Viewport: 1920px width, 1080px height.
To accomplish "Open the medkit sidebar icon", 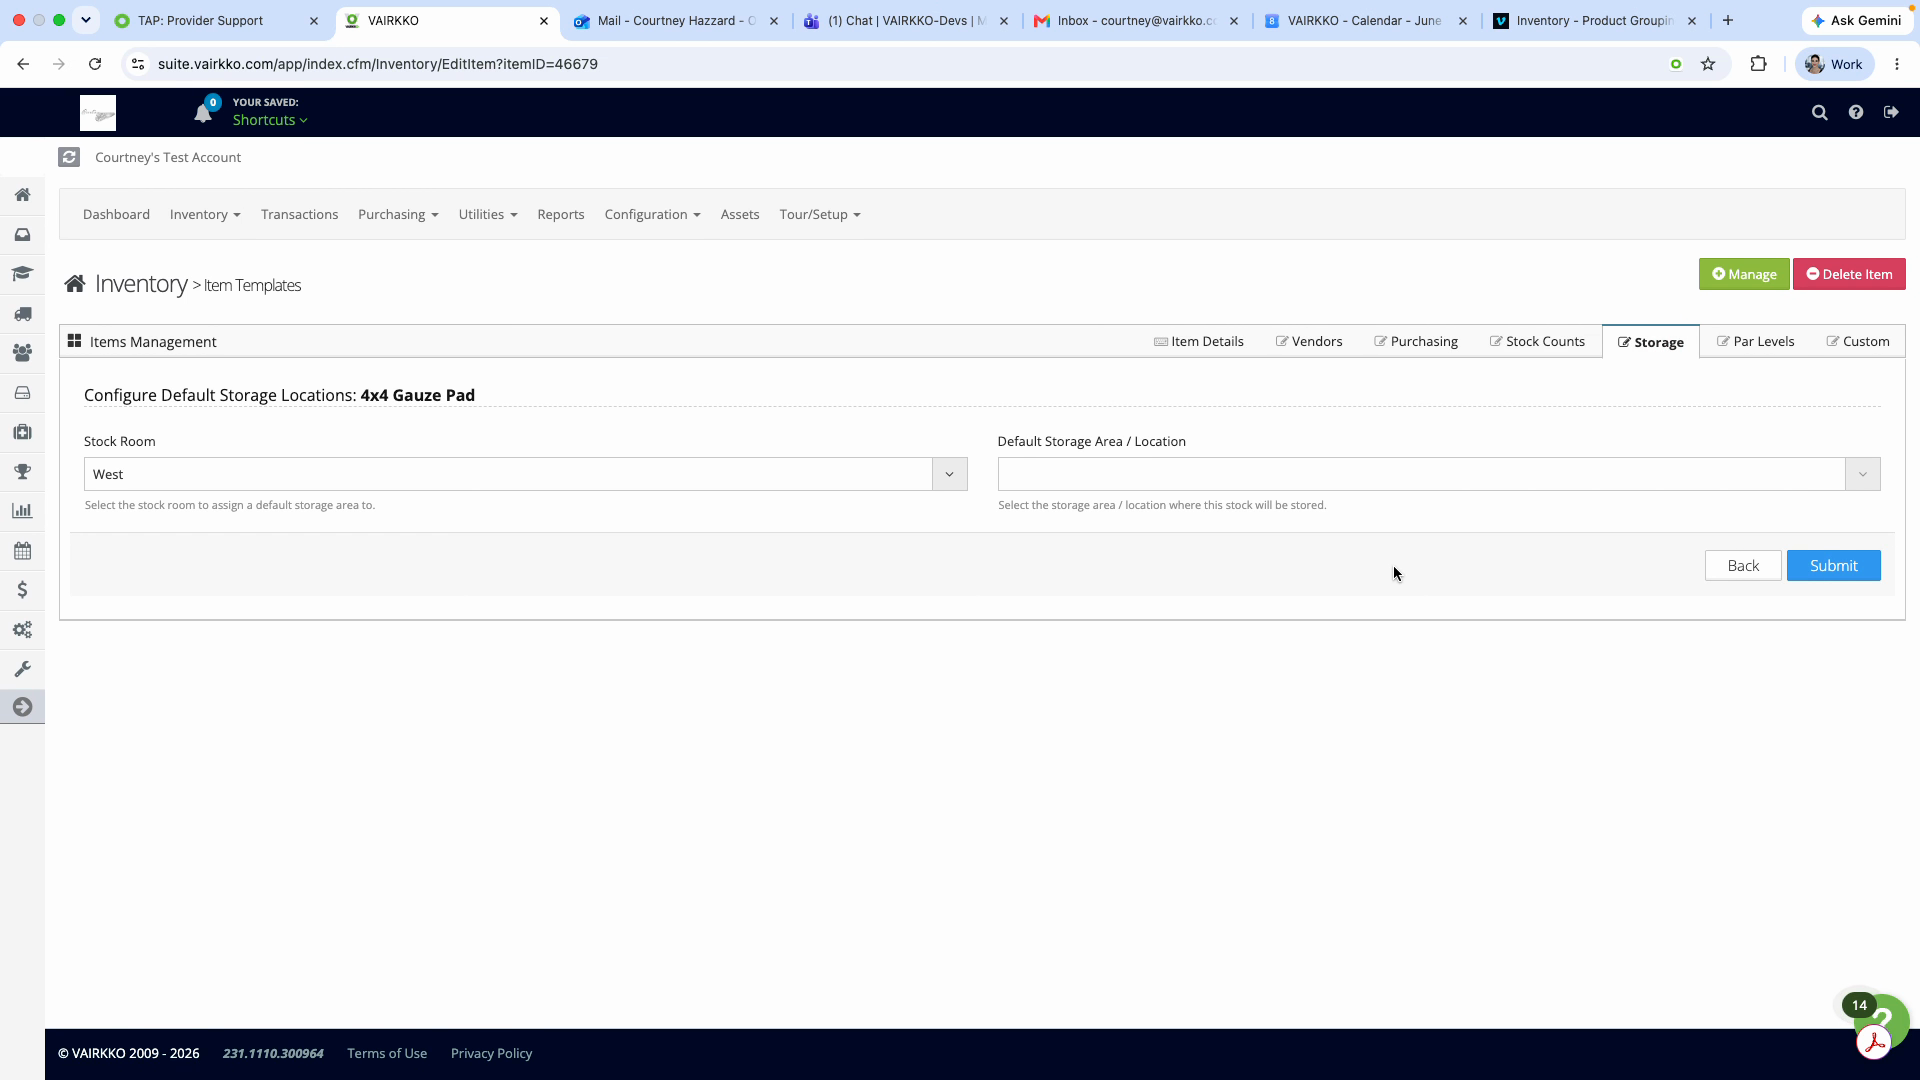I will tap(22, 432).
